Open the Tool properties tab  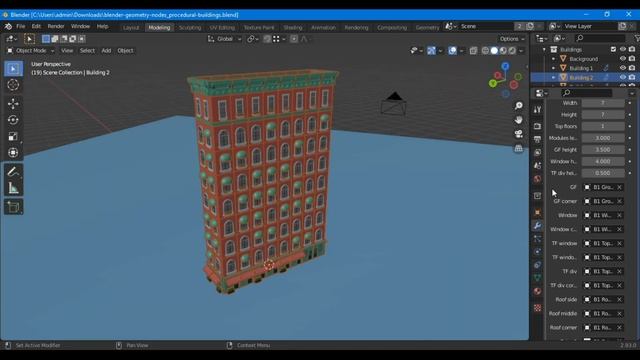537,110
